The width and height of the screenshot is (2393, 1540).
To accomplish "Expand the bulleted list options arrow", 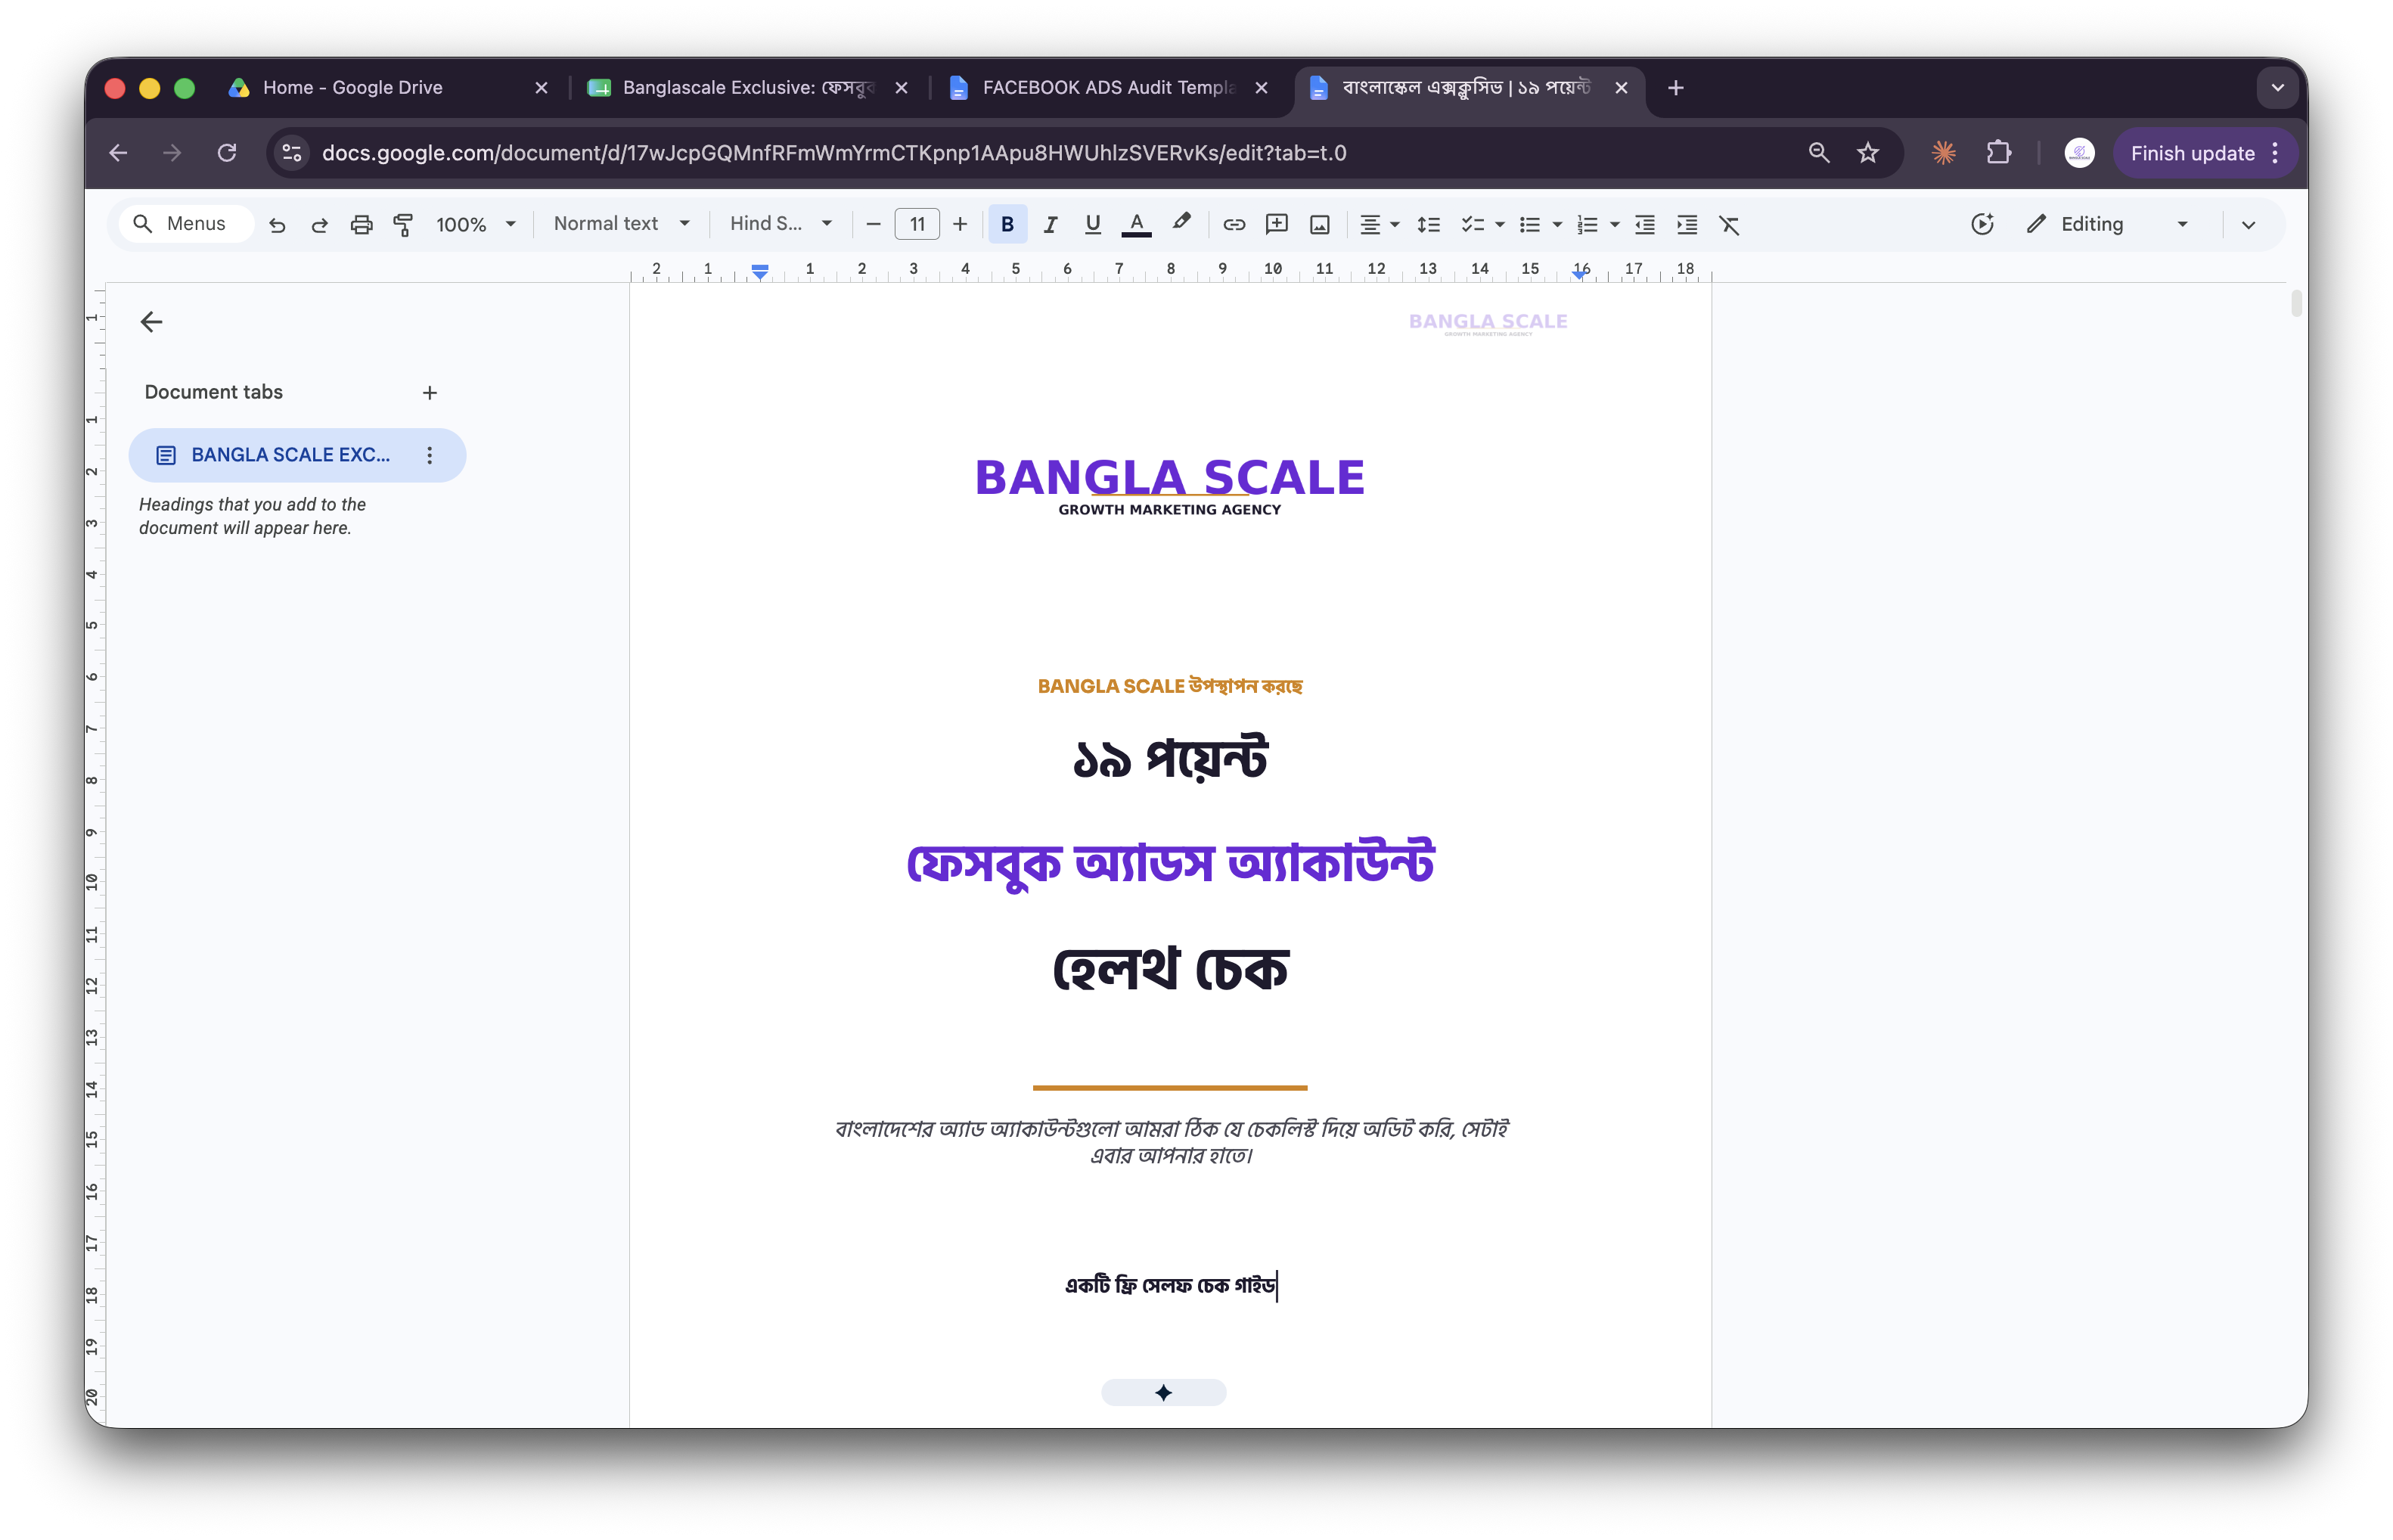I will (1557, 225).
